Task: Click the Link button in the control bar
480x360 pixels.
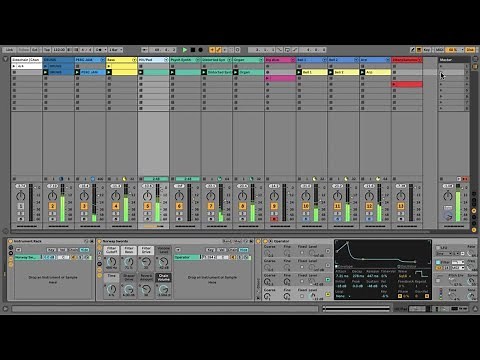Action: tap(9, 50)
